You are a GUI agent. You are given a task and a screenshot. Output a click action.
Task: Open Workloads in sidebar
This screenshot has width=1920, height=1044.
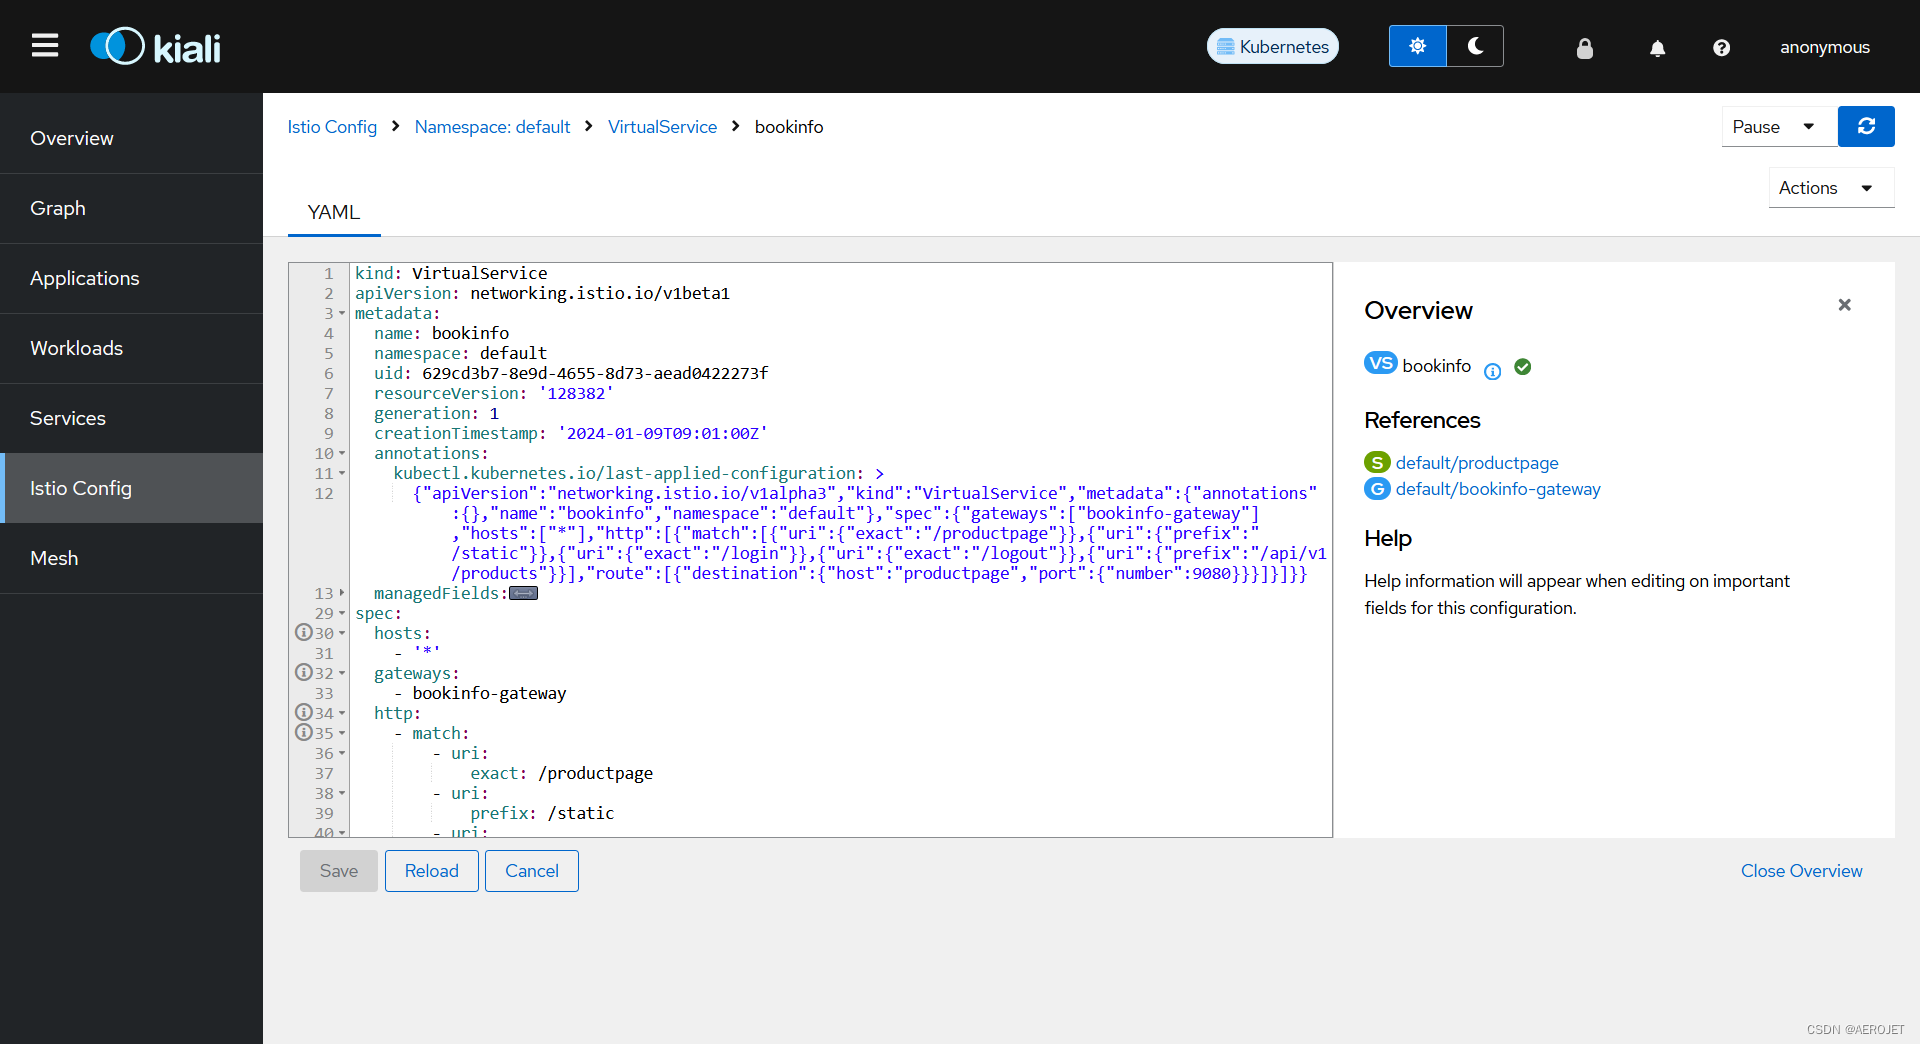131,348
